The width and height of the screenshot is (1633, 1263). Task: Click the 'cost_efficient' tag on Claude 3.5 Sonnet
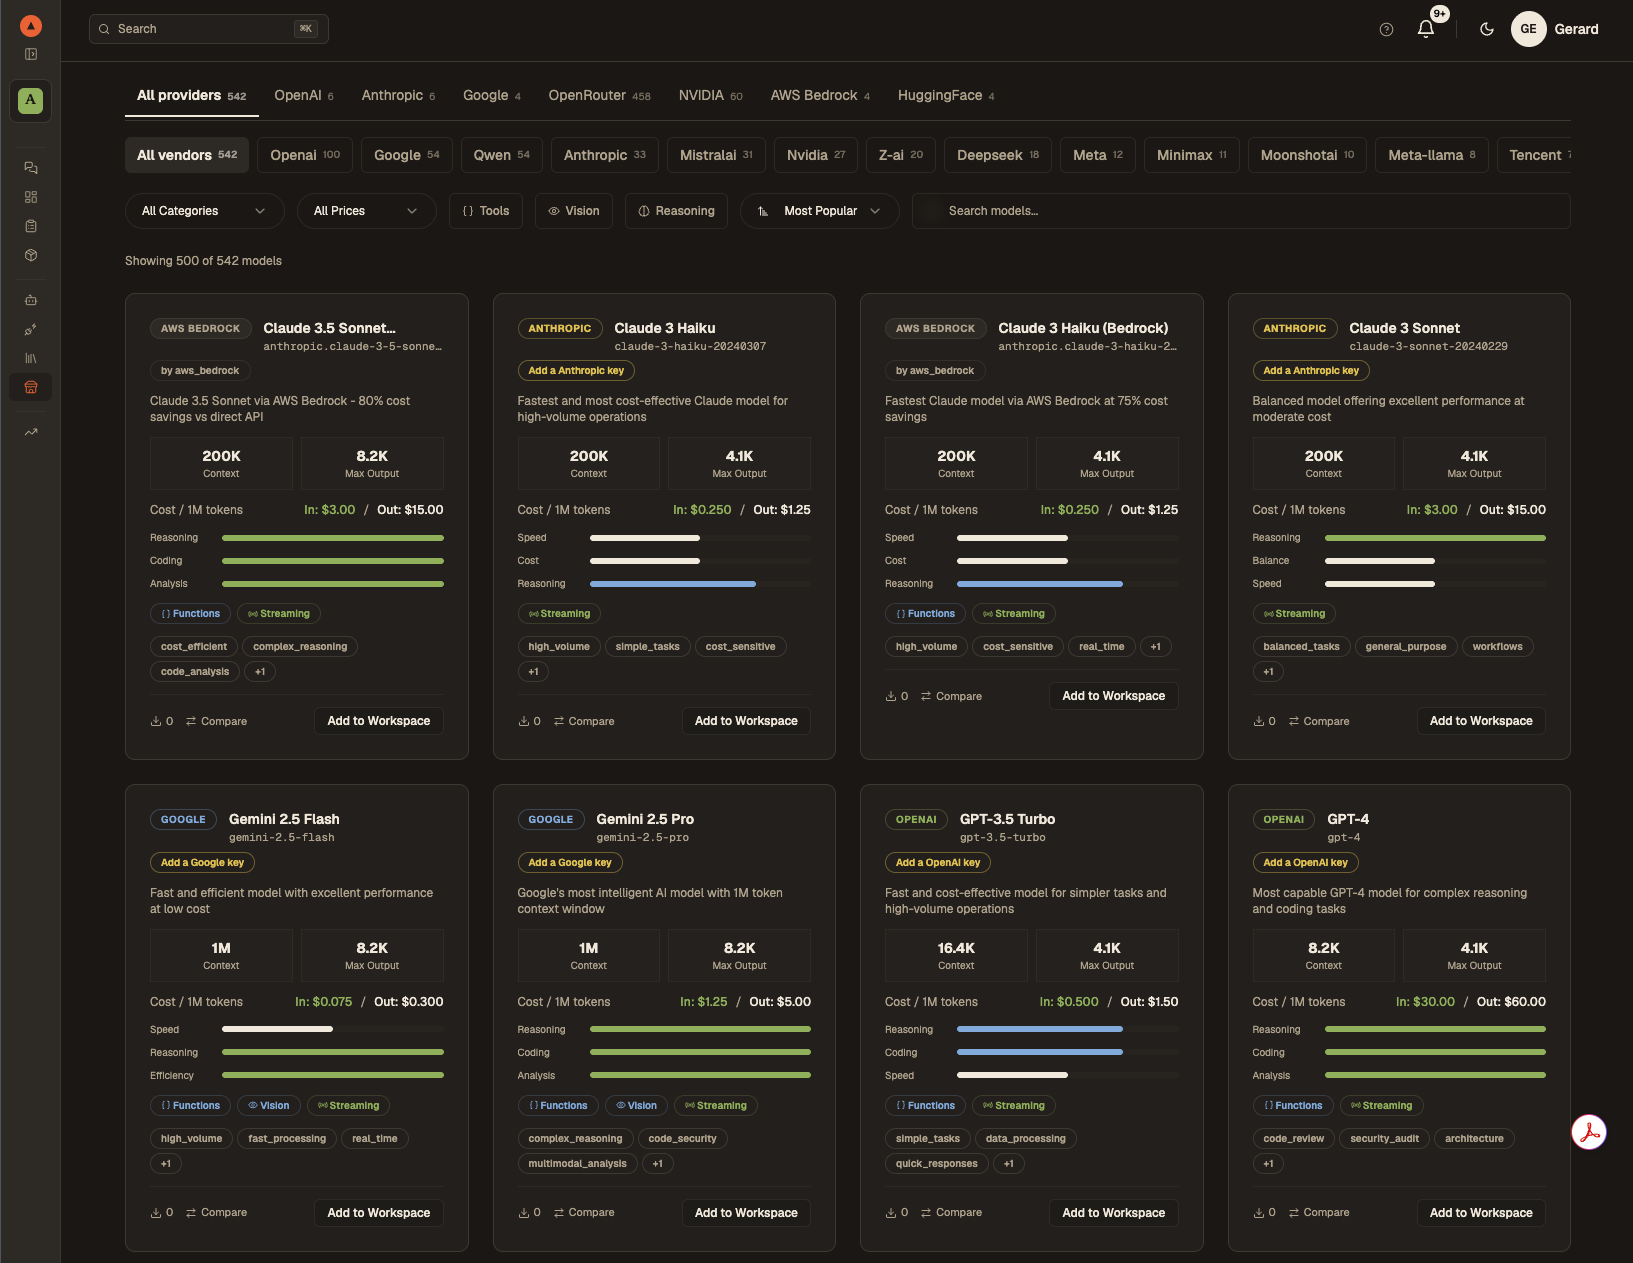pyautogui.click(x=194, y=647)
